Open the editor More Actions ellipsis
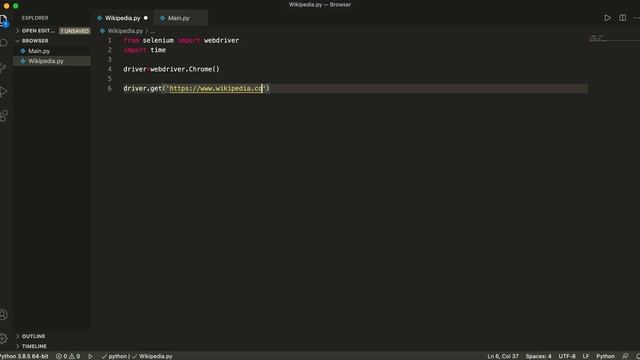This screenshot has height=360, width=640. (637, 18)
